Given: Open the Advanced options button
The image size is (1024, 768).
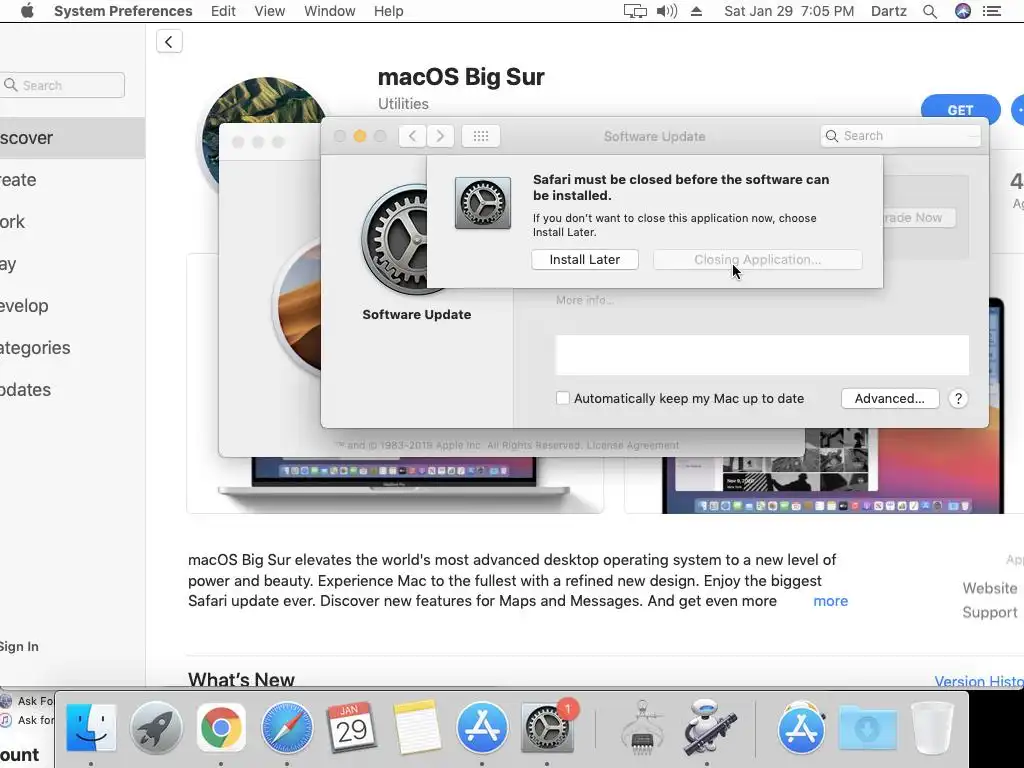Looking at the screenshot, I should click(x=889, y=398).
